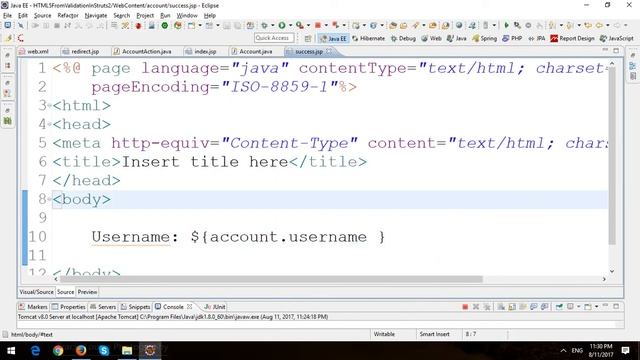Expand the Debug gear dropdown arrow
Viewport: 640px width, 360px height.
tap(272, 25)
